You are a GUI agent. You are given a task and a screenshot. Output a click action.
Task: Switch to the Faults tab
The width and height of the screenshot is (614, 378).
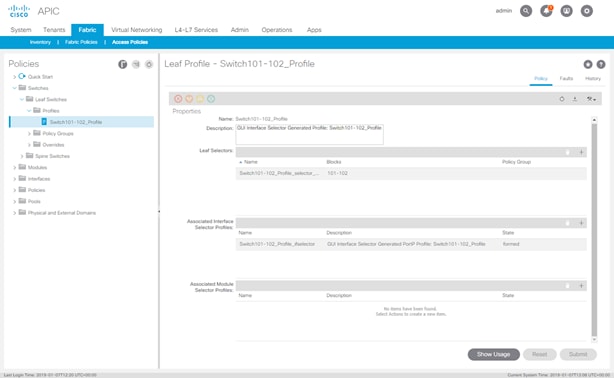(566, 79)
